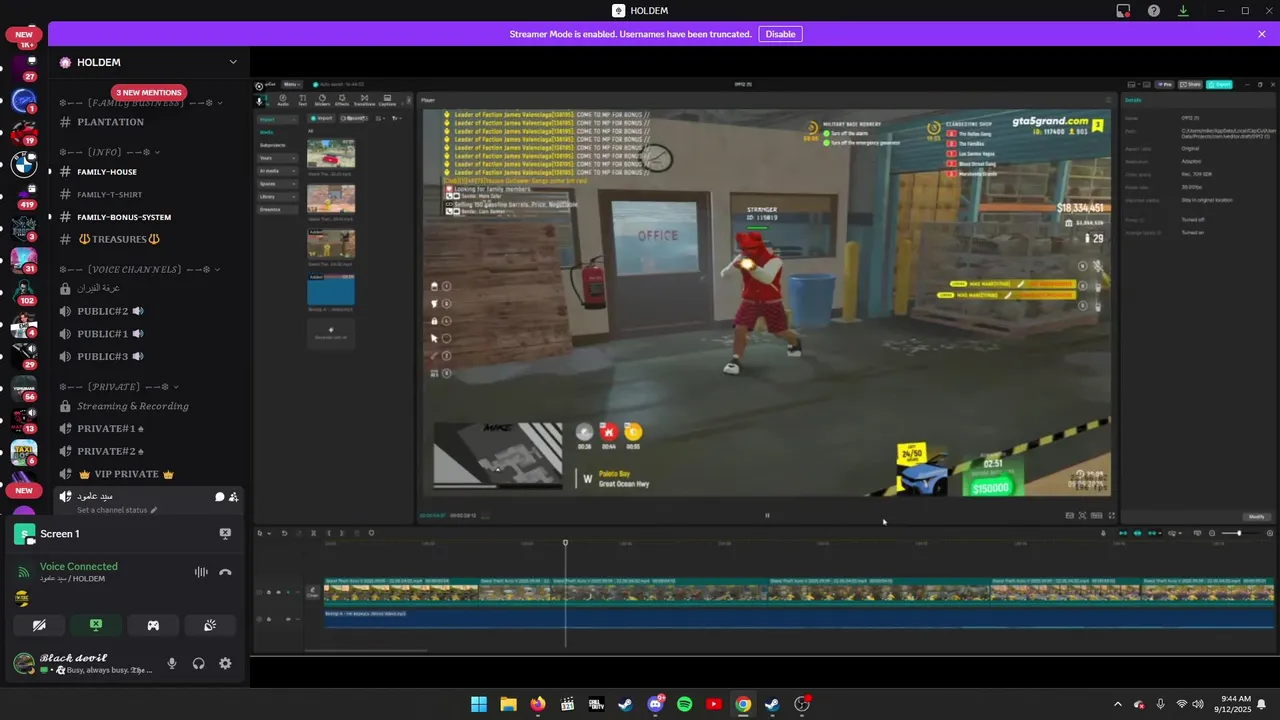Mute the microphone in user panel

172,663
